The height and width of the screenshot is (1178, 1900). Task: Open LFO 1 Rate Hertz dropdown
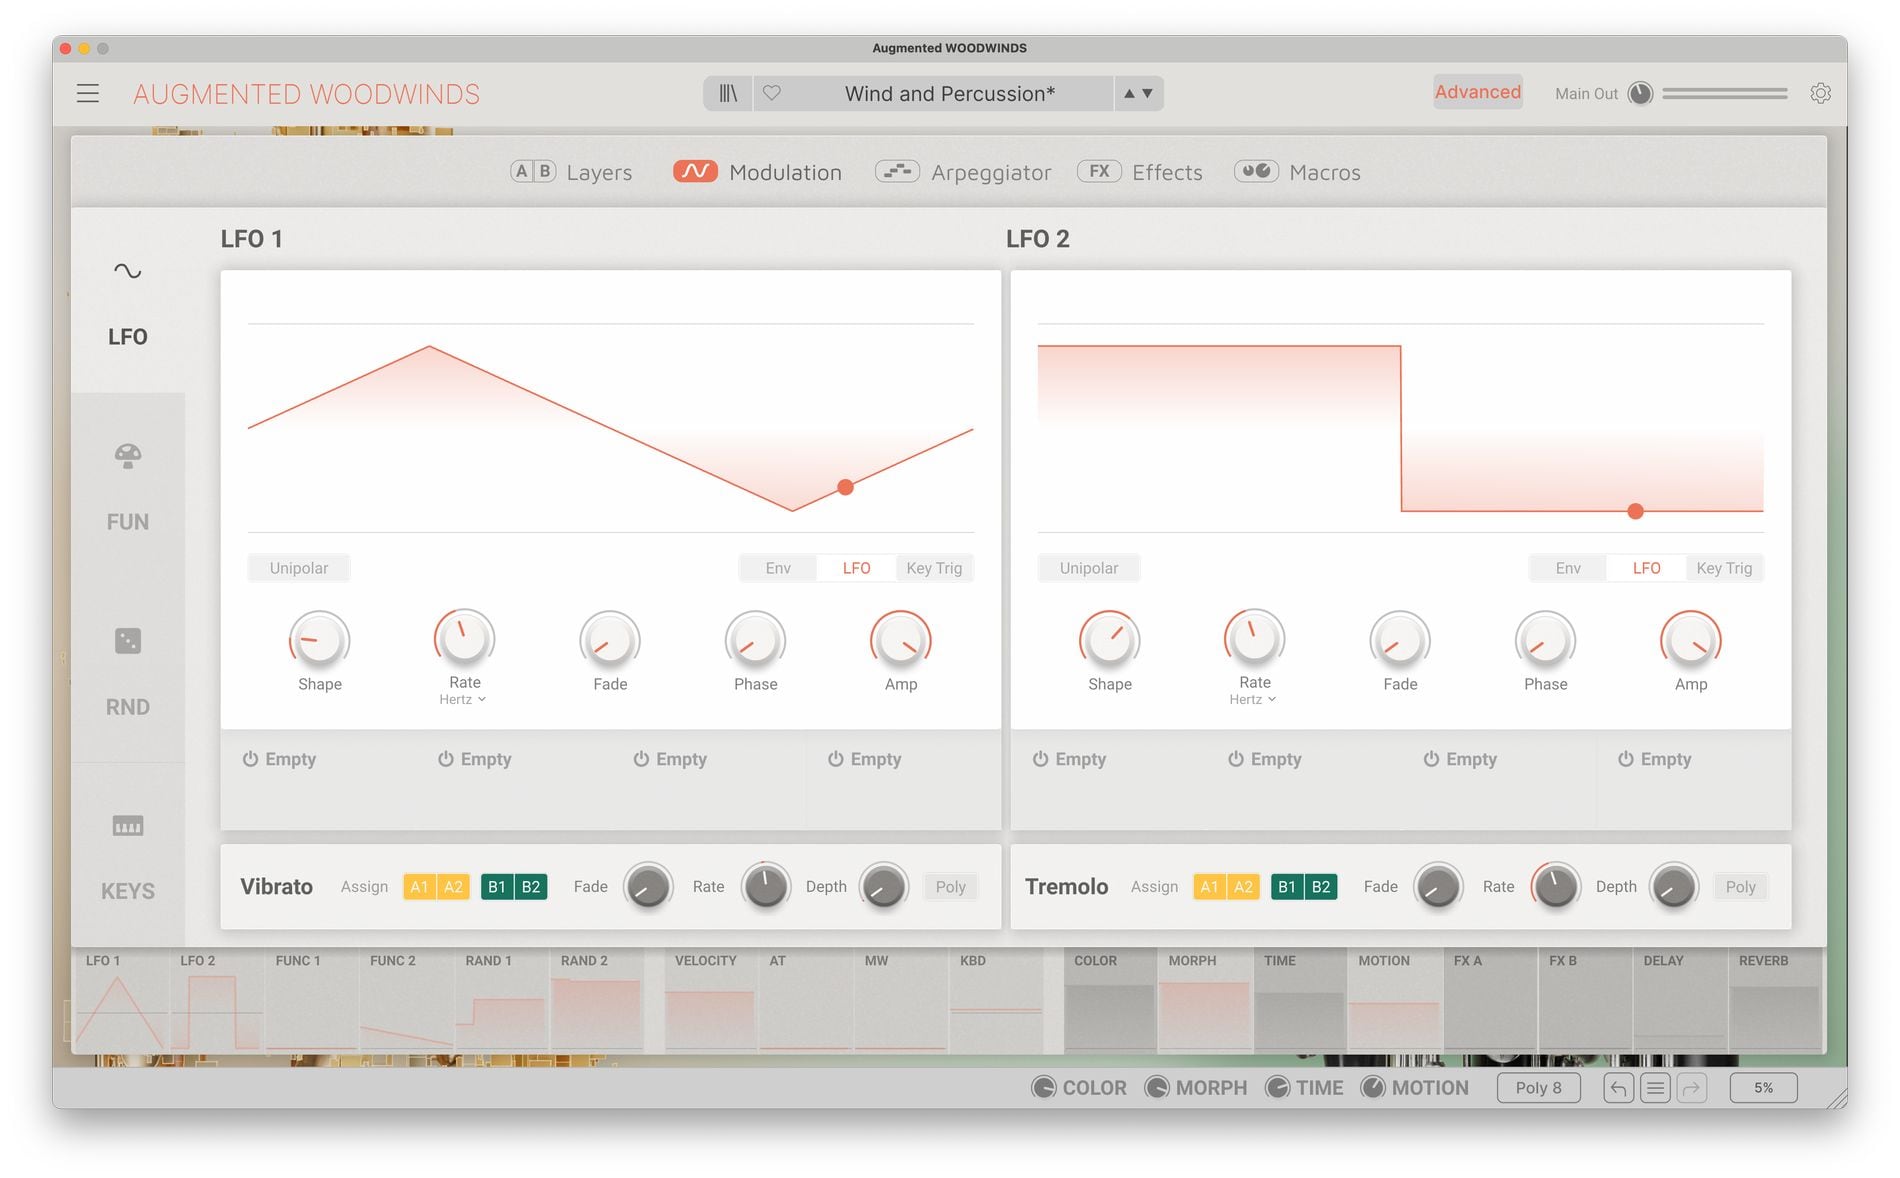click(x=463, y=699)
